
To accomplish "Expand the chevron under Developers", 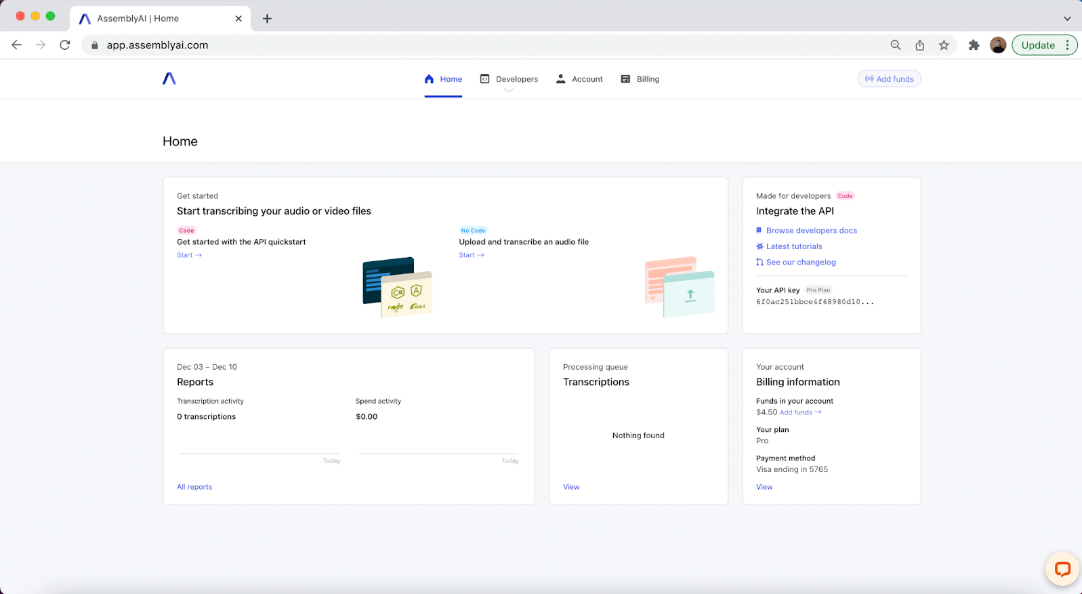I will tap(509, 90).
